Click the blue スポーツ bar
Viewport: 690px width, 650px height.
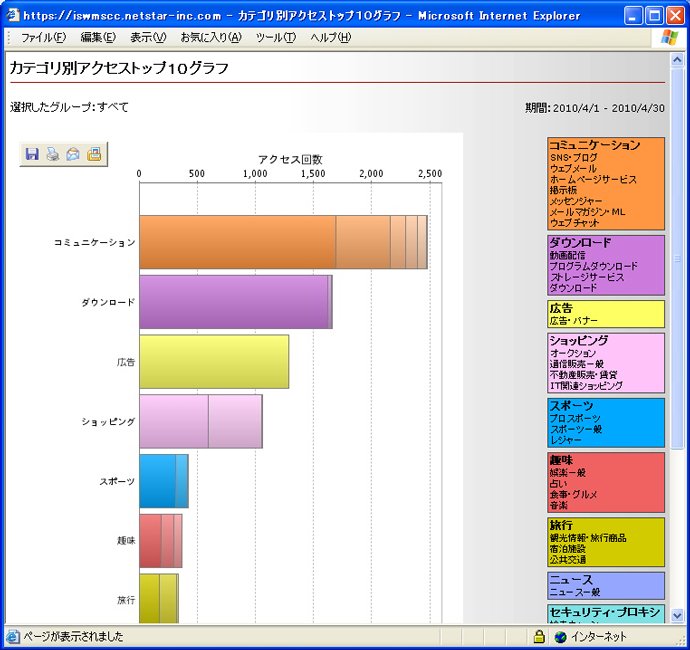pyautogui.click(x=164, y=481)
